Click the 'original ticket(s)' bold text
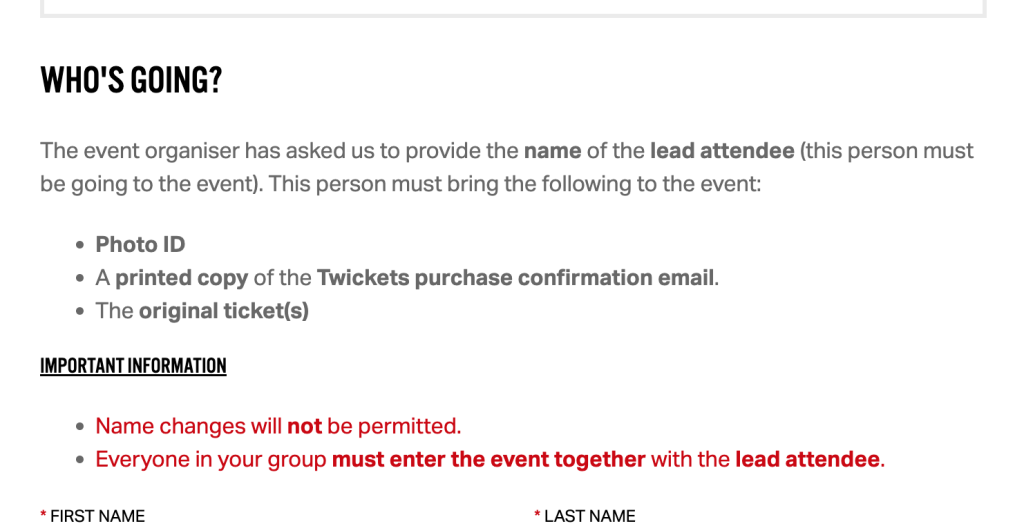 click(224, 311)
